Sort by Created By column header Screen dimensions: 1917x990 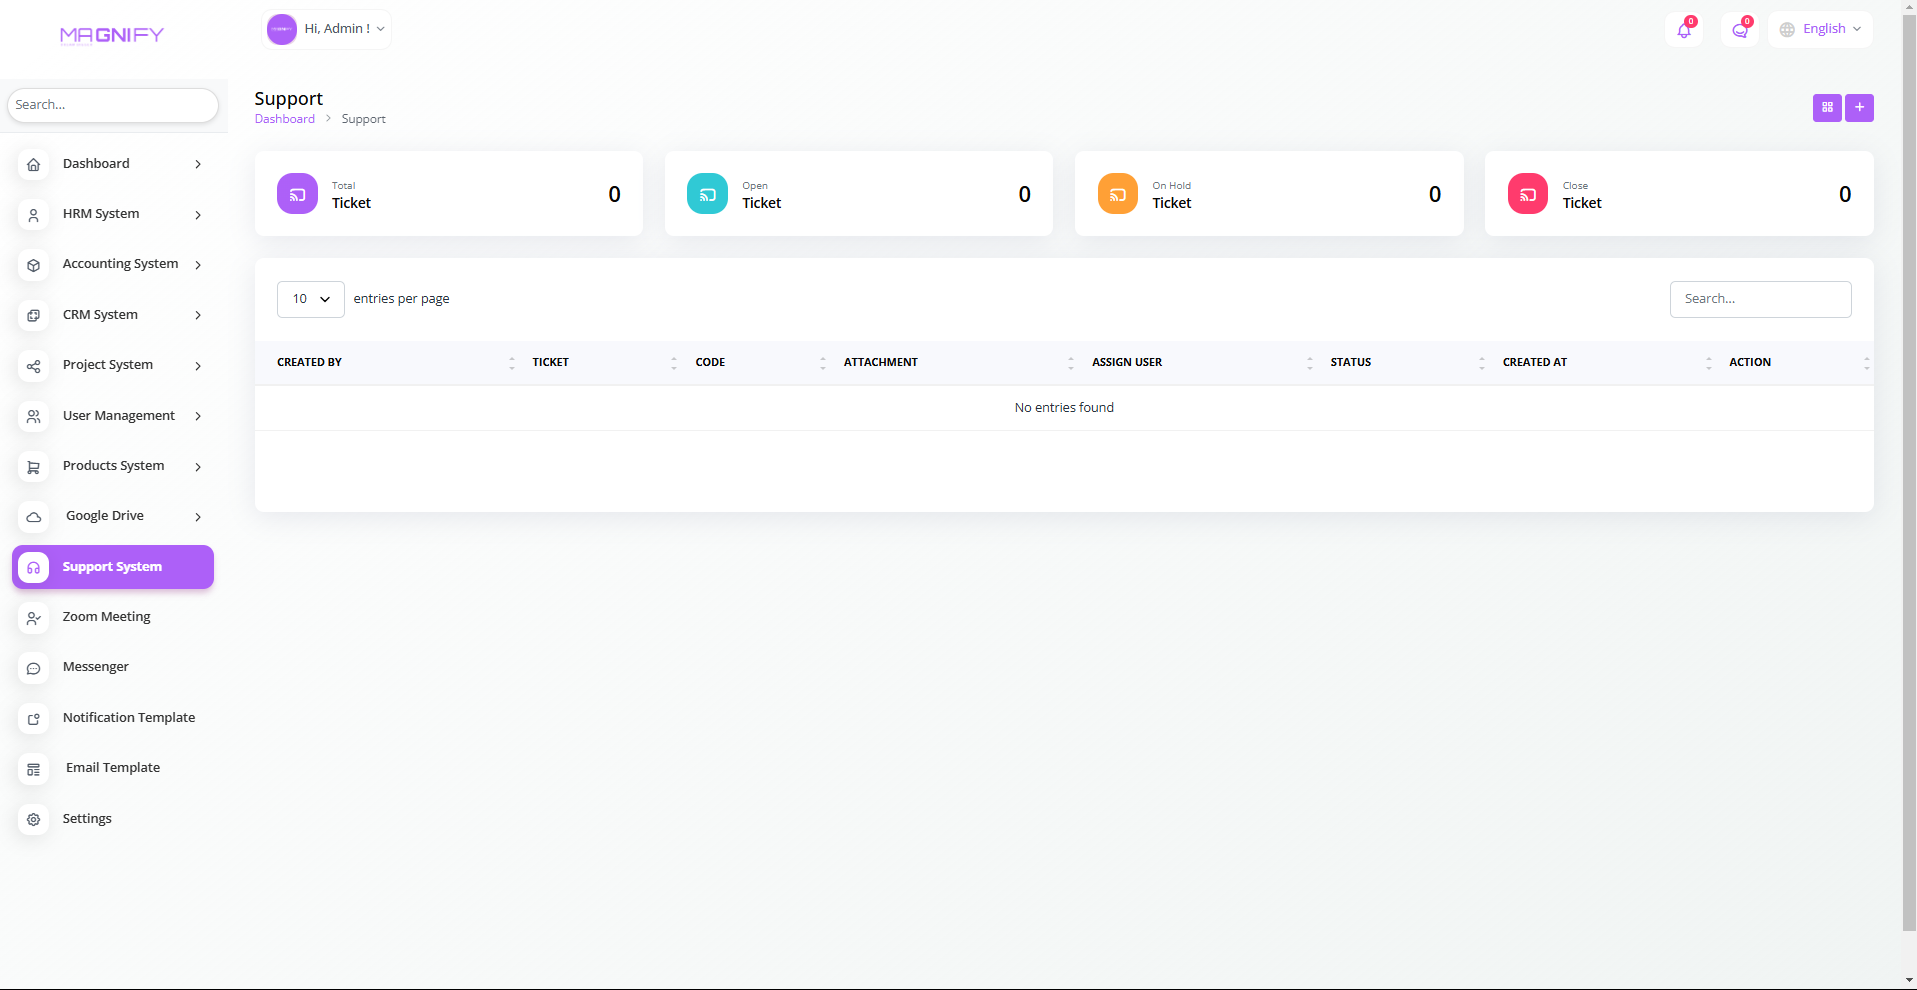pos(393,362)
